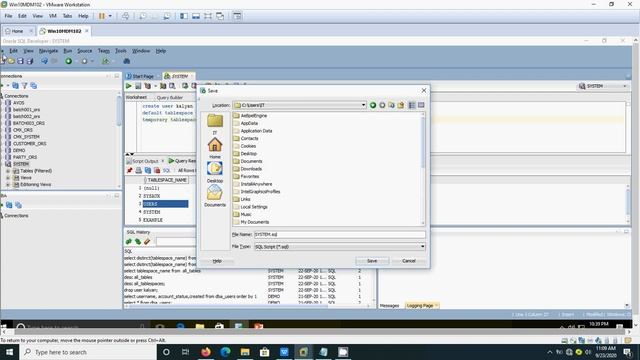Select the DEMO connection in tree
The image size is (640, 360).
tap(19, 150)
